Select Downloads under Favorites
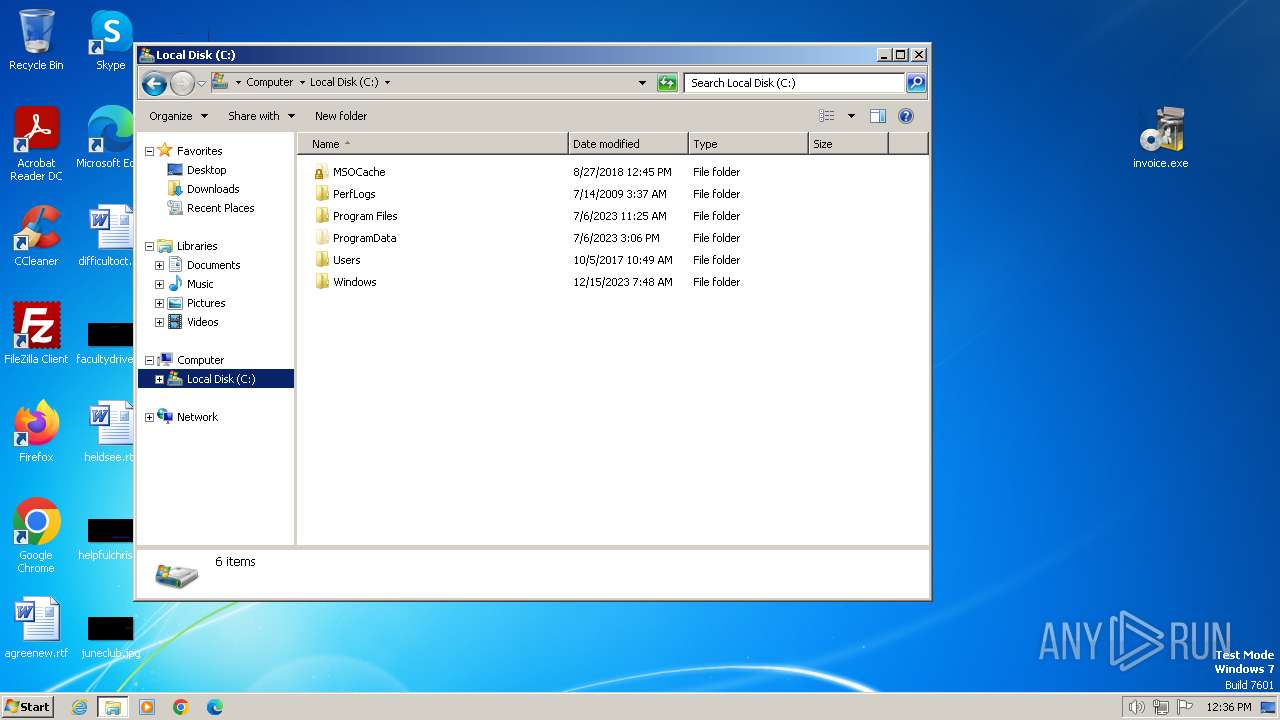 point(213,189)
